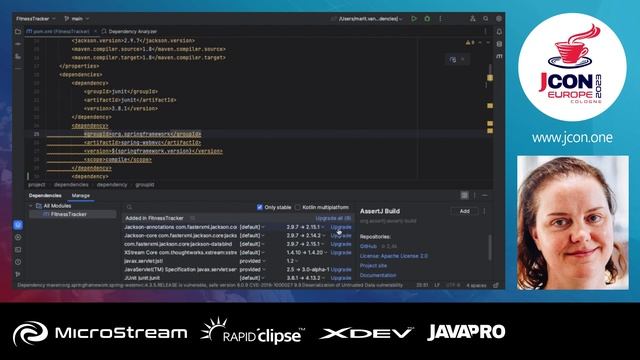Open the Project site link
Viewport: 640px width, 360px height.
coord(373,266)
